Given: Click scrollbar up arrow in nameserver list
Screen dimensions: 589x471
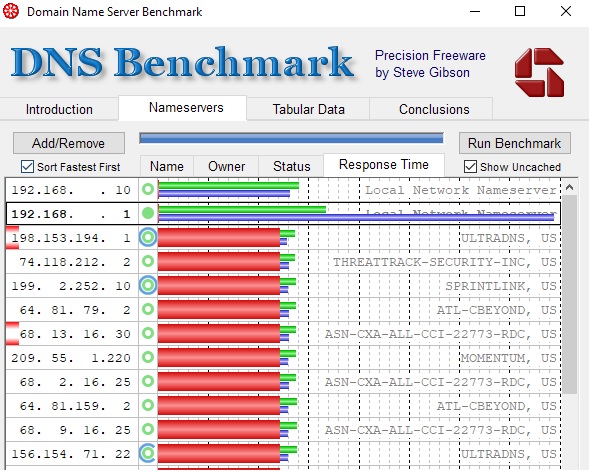Looking at the screenshot, I should tap(569, 187).
